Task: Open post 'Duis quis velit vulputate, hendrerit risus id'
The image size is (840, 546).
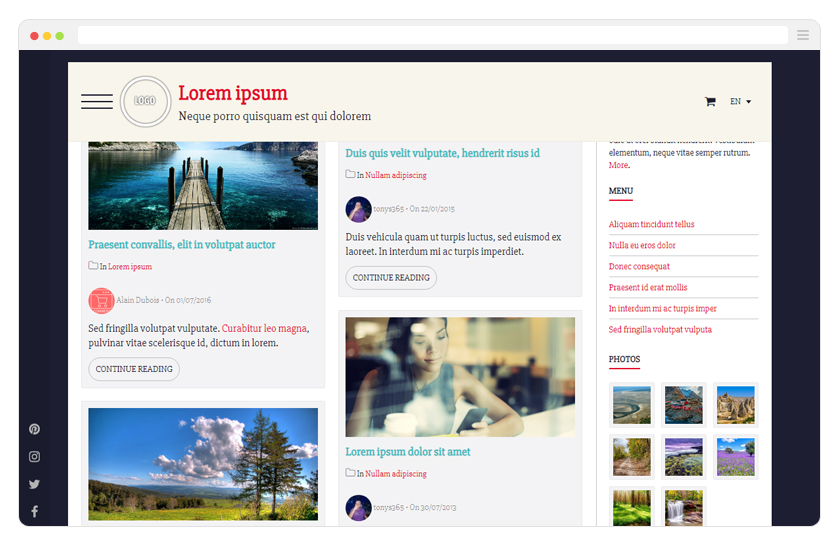Action: (x=442, y=153)
